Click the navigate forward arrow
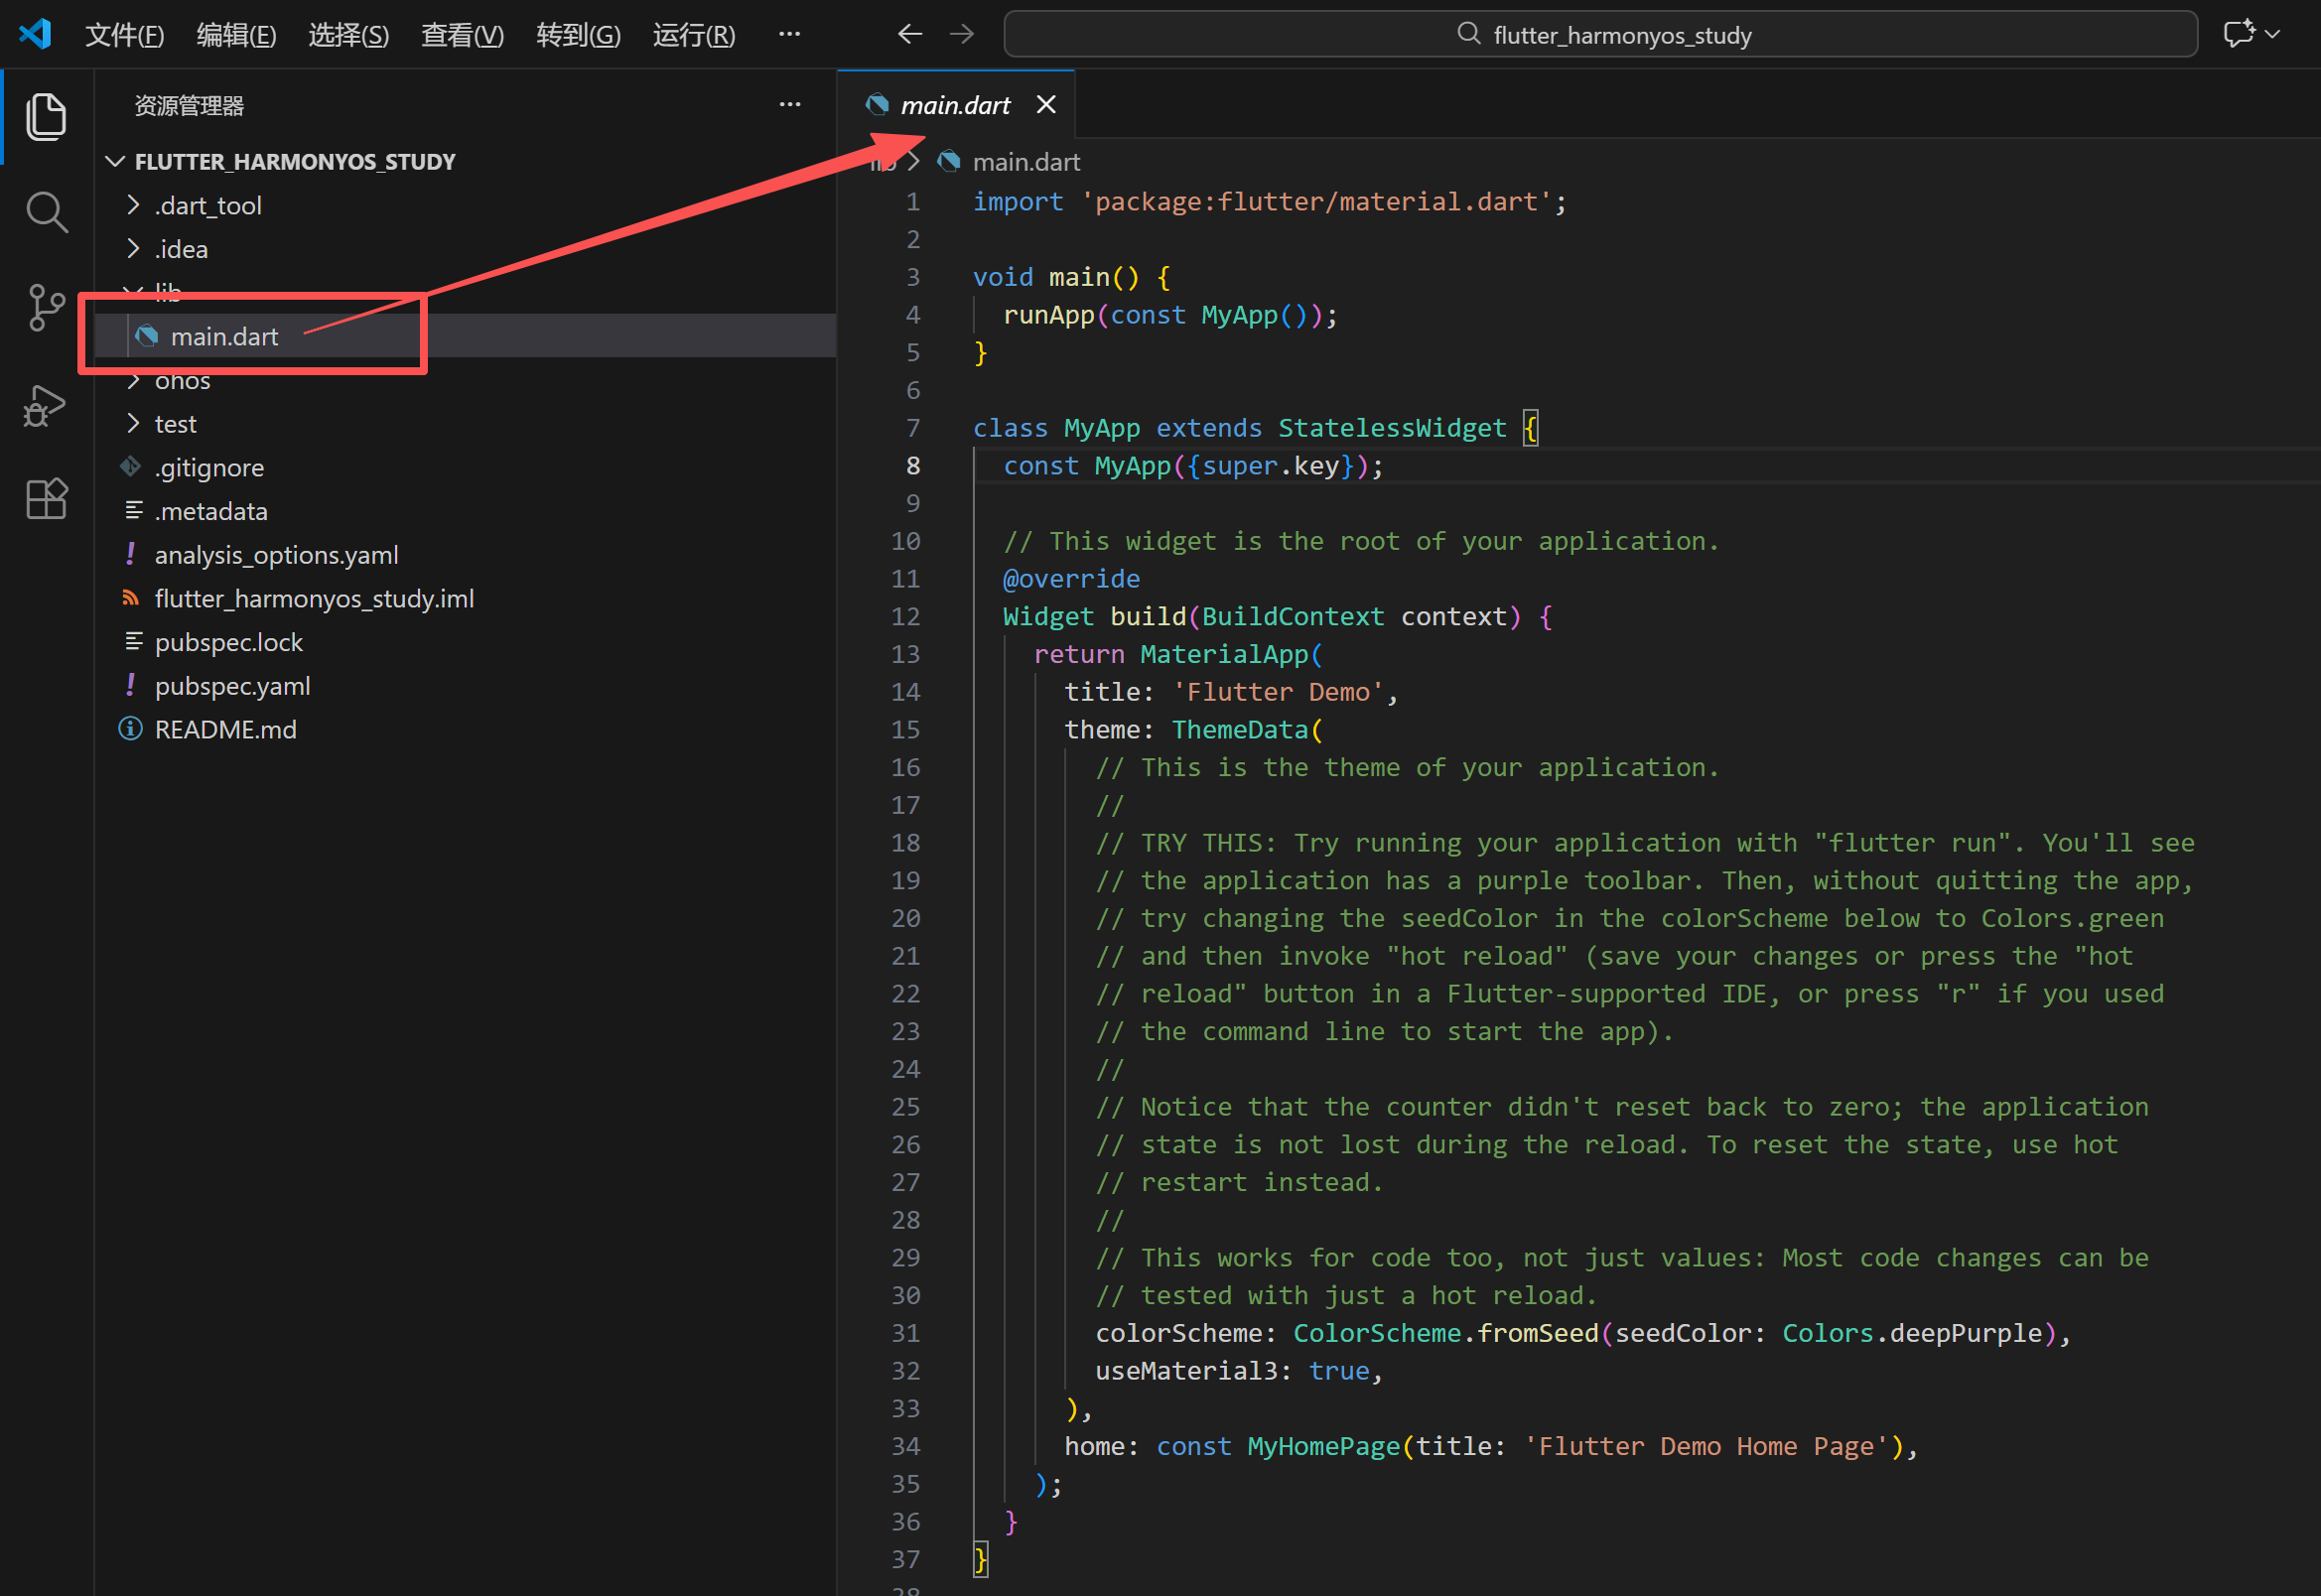The width and height of the screenshot is (2321, 1596). coord(962,34)
